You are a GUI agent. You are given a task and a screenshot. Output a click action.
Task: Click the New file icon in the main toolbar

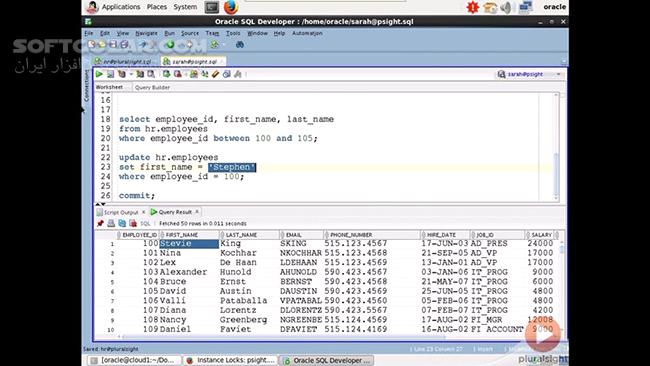(x=92, y=44)
